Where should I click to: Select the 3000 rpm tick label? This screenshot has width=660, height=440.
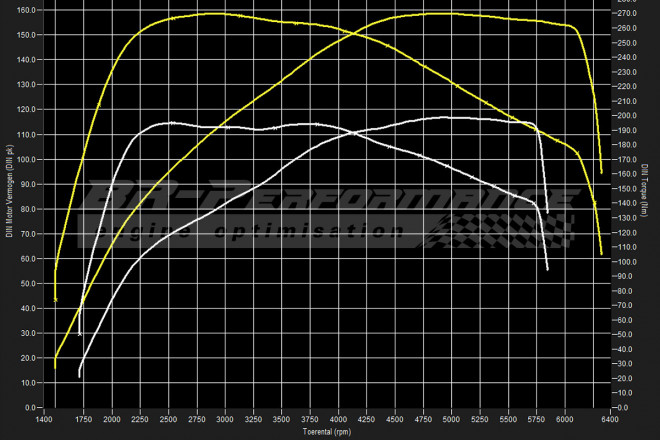click(226, 420)
